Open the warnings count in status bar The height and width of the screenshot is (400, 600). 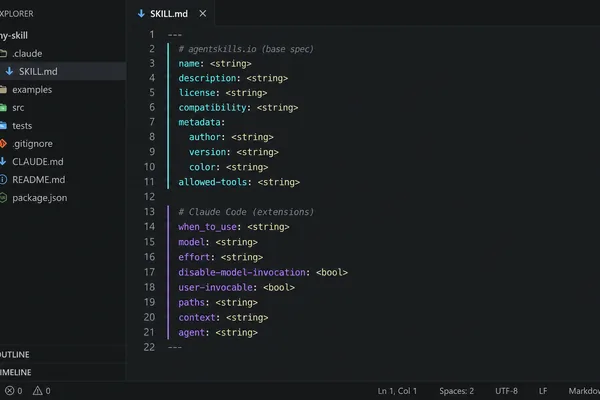[41, 391]
